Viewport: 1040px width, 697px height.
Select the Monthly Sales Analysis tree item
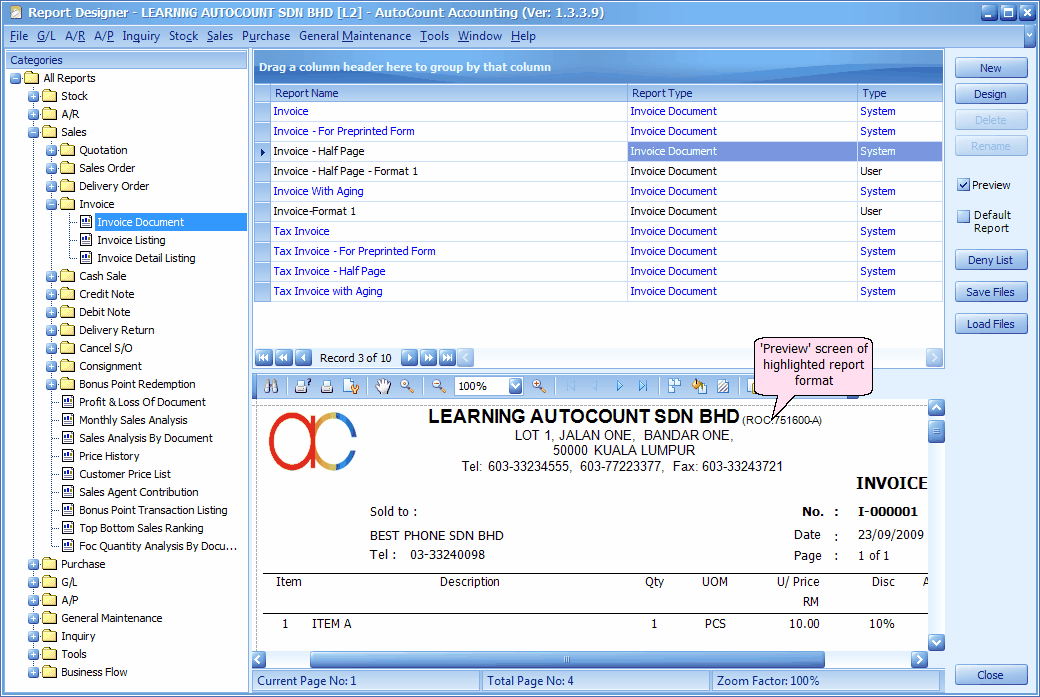click(x=133, y=420)
